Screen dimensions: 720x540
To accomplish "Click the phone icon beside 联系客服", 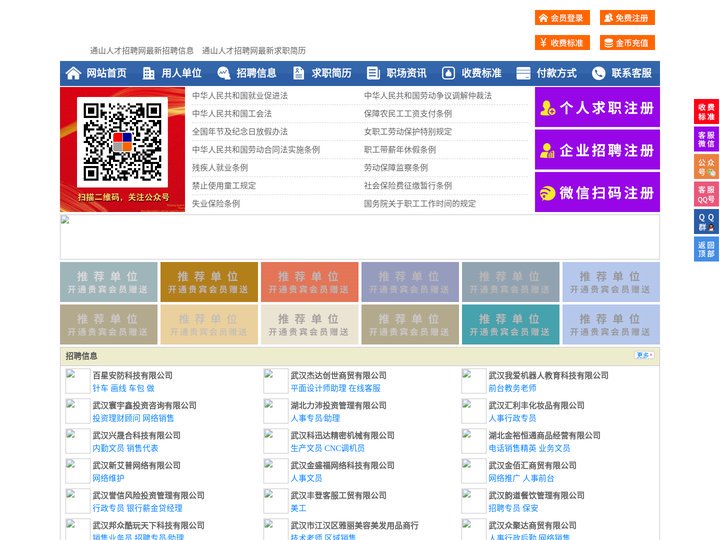I will (x=598, y=73).
